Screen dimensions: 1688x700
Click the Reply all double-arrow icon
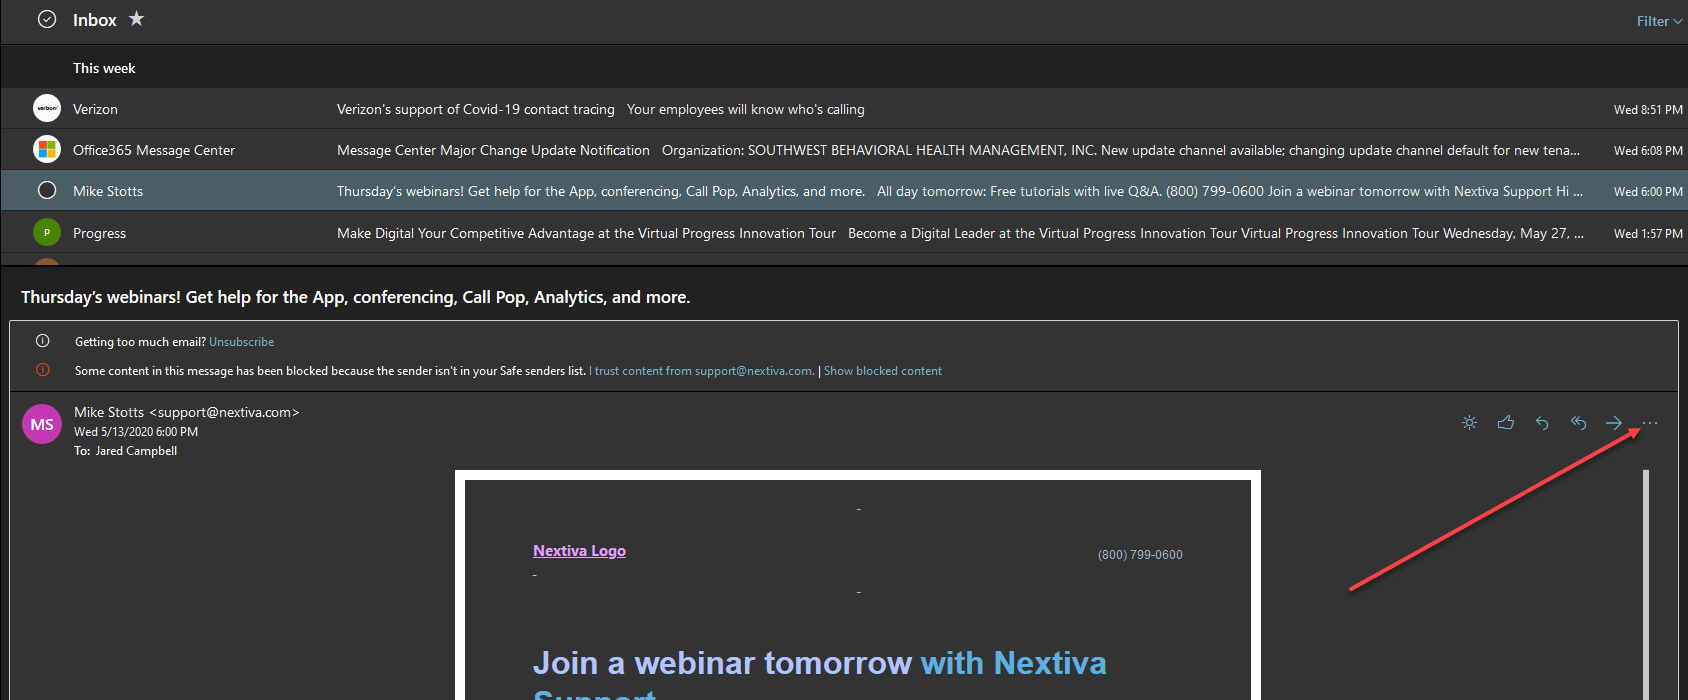(1578, 423)
